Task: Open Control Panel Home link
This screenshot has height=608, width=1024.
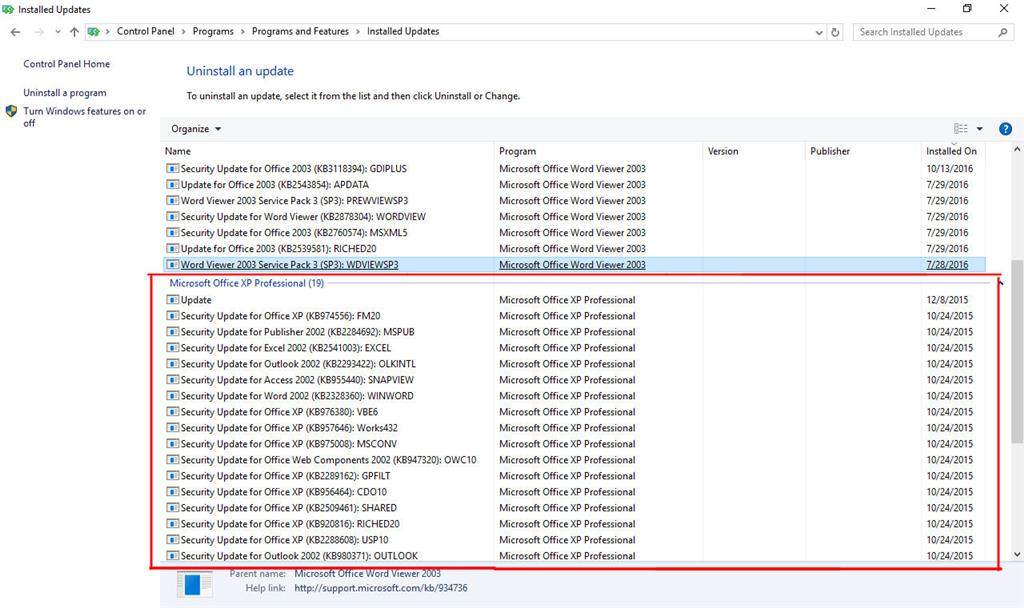Action: pos(67,64)
